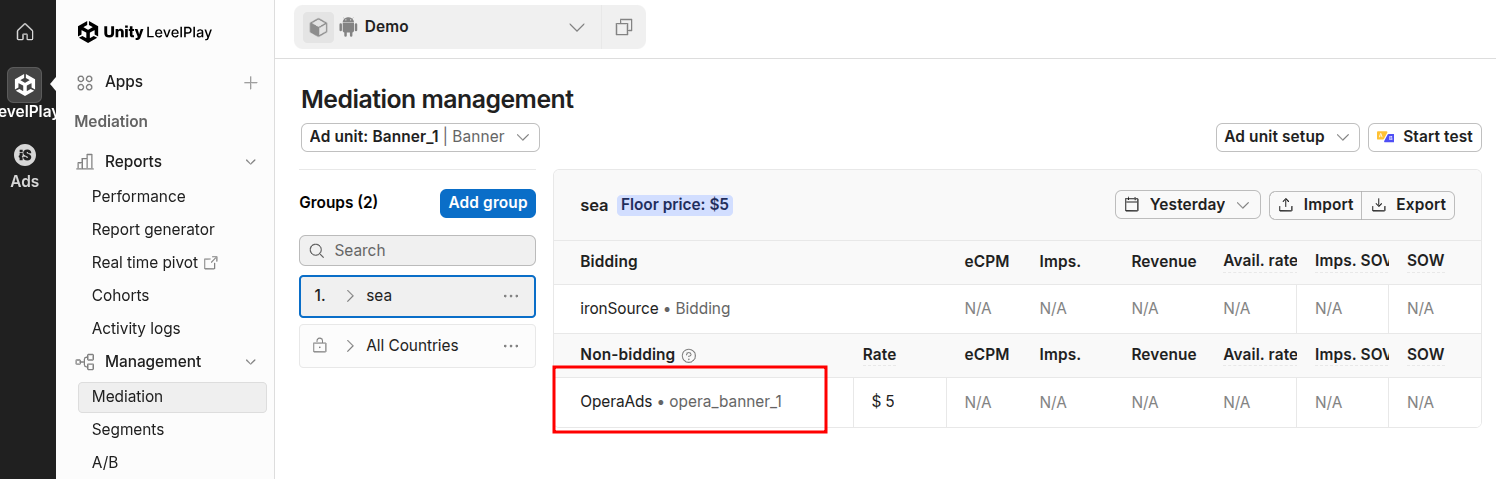Click the Floor price: $5 badge
The height and width of the screenshot is (479, 1496).
[675, 205]
